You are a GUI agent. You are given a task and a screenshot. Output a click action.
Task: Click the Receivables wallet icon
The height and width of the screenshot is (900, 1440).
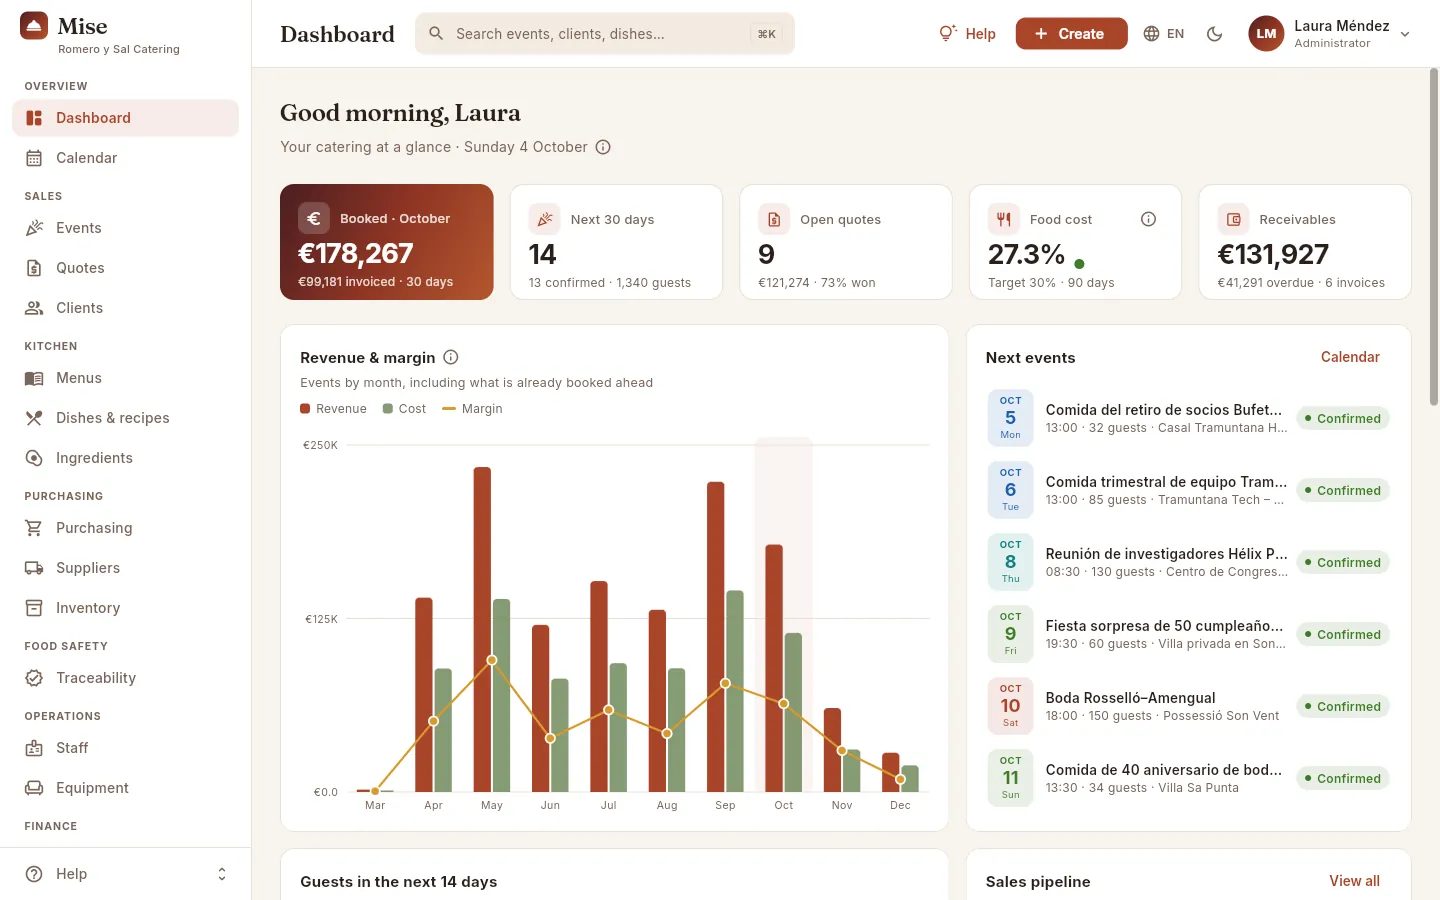coord(1233,219)
